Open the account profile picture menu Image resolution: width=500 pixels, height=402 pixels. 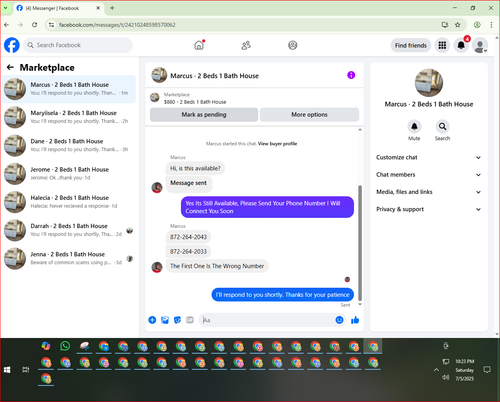pyautogui.click(x=480, y=45)
